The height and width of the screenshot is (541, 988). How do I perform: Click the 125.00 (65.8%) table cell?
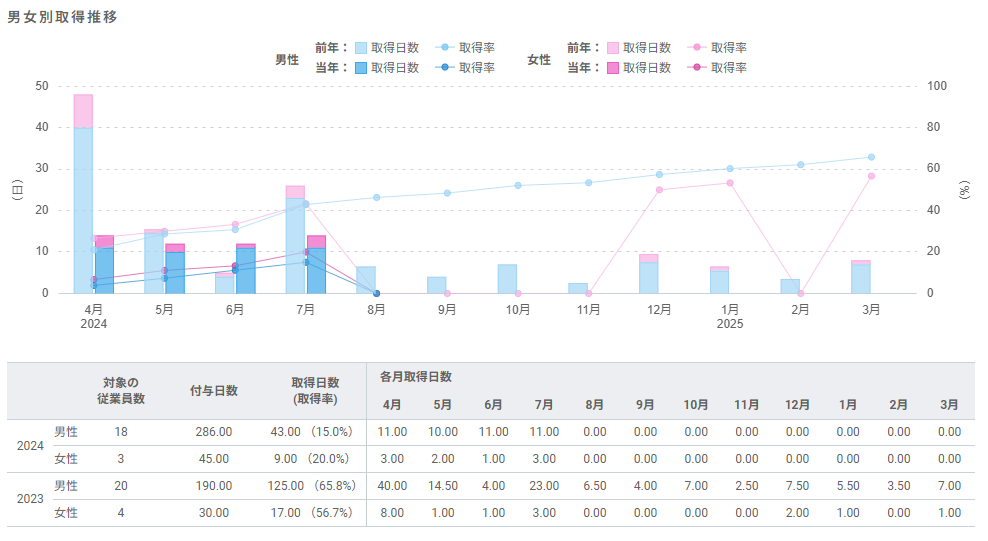pos(313,486)
